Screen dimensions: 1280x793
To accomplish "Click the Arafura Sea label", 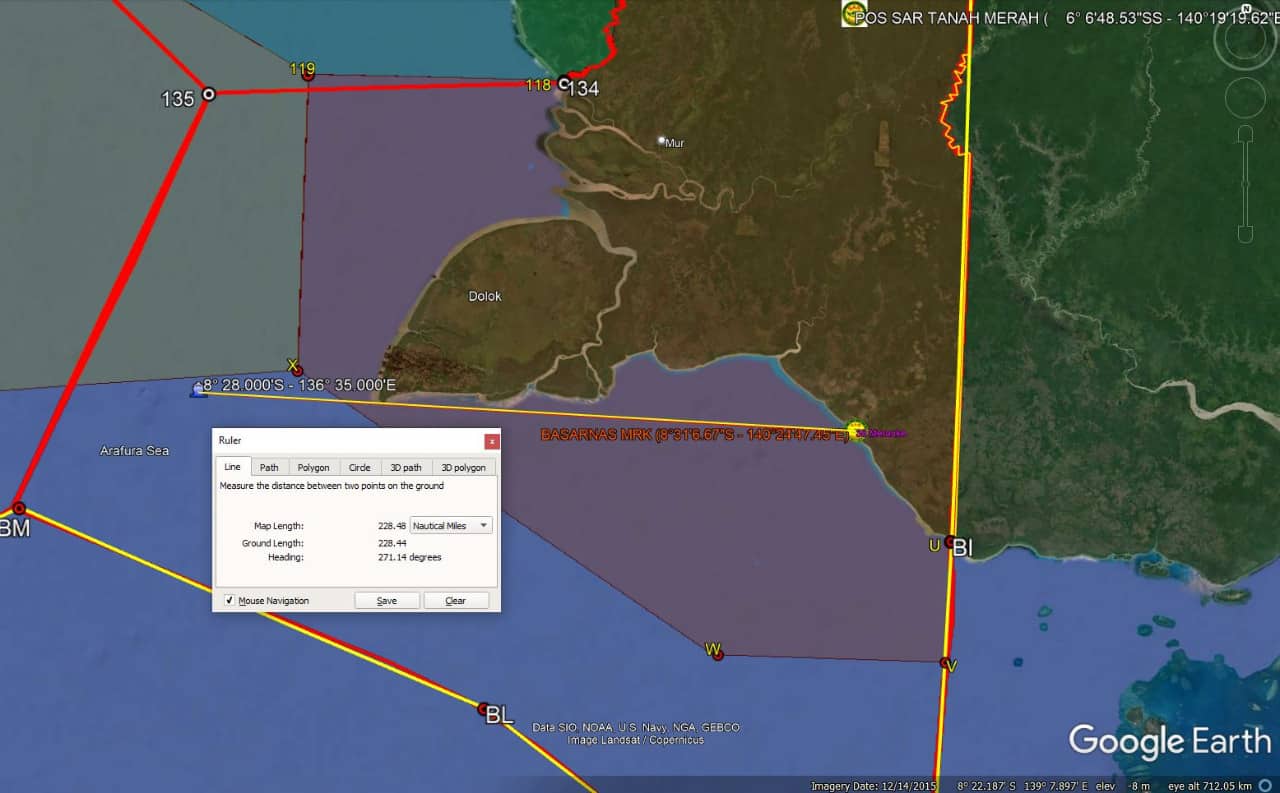I will [135, 451].
